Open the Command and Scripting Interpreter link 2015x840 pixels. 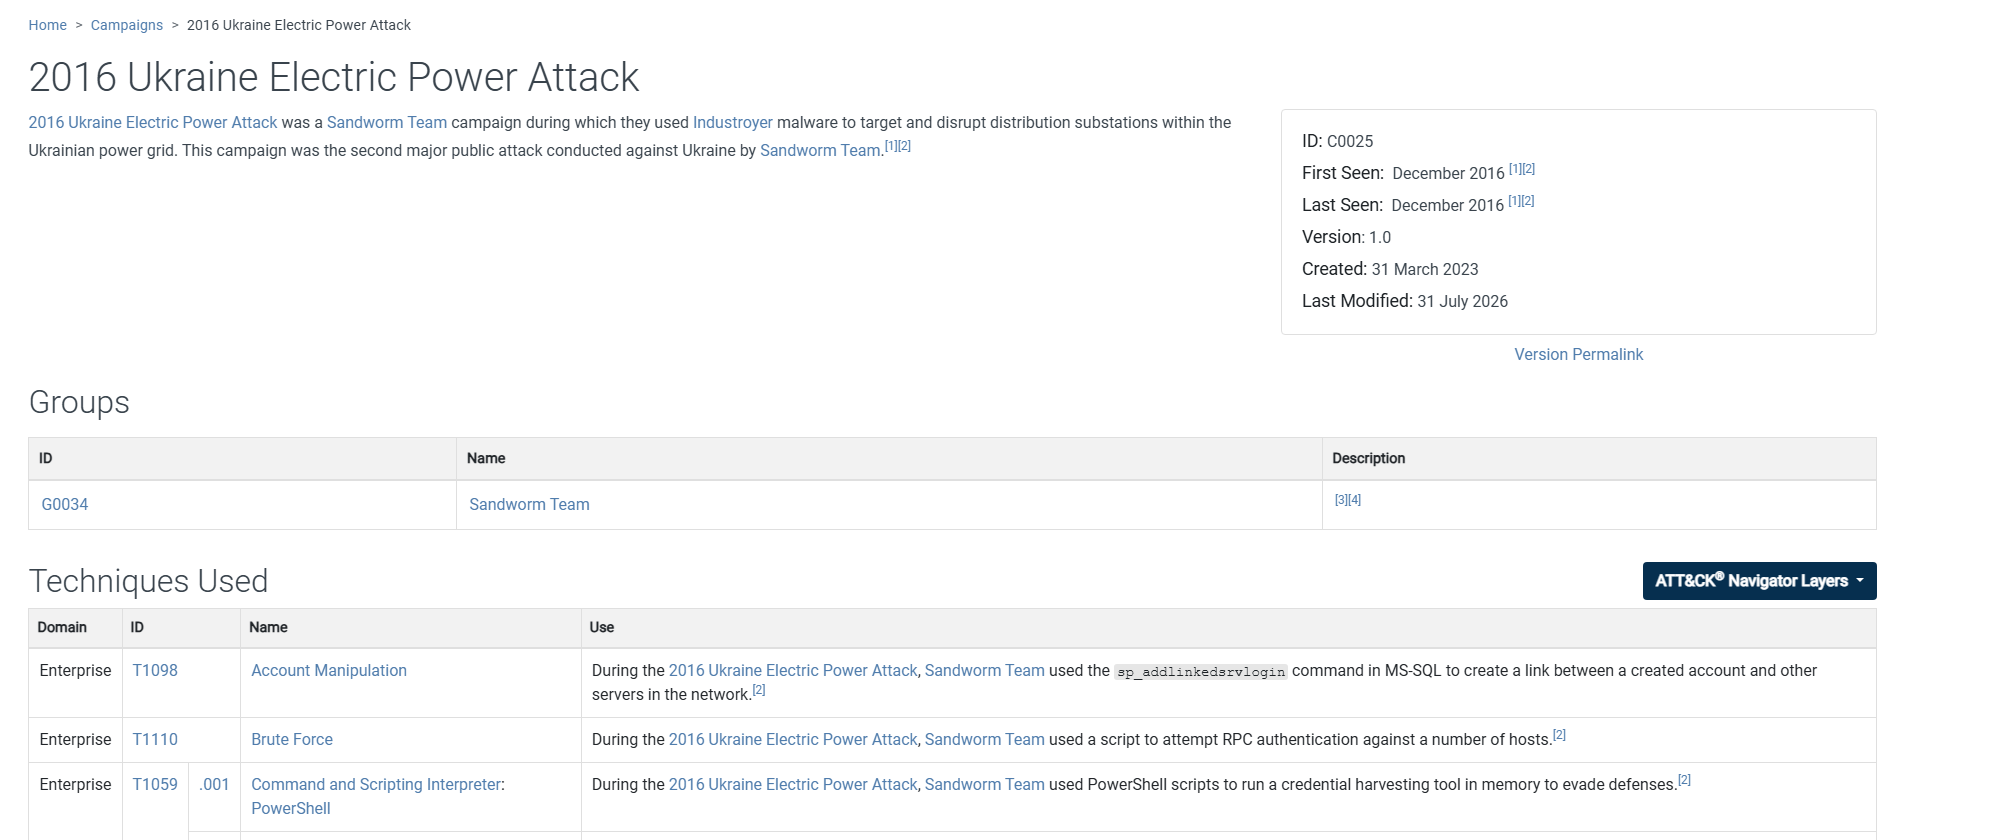coord(376,784)
